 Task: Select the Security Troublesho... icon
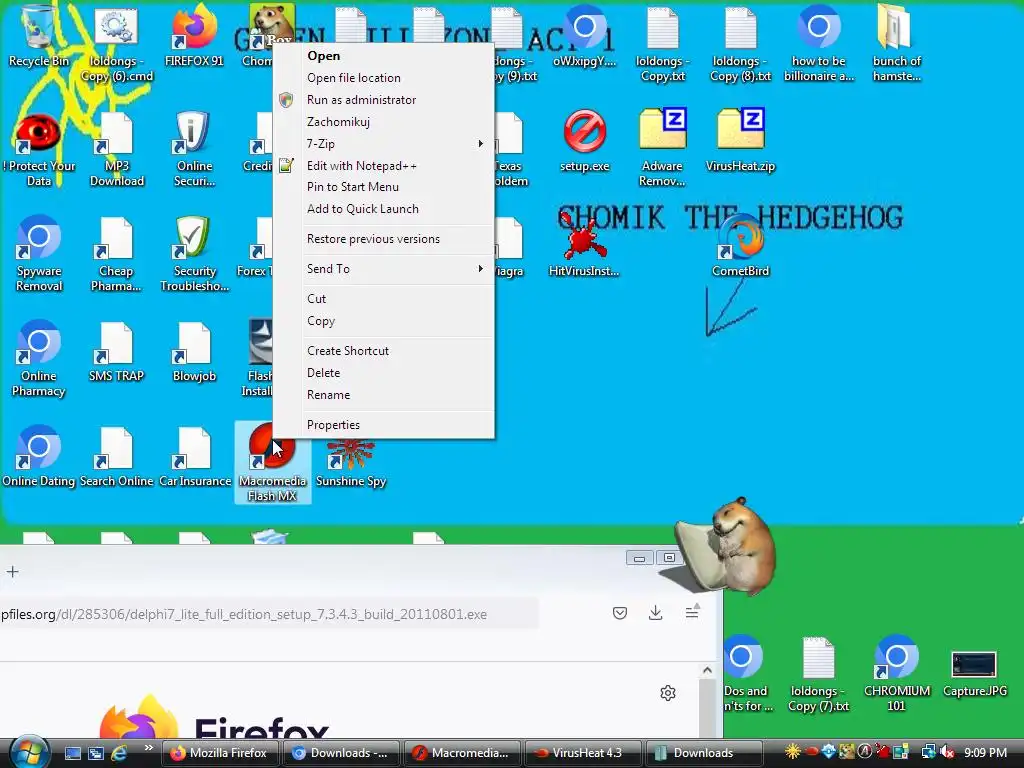[x=194, y=253]
